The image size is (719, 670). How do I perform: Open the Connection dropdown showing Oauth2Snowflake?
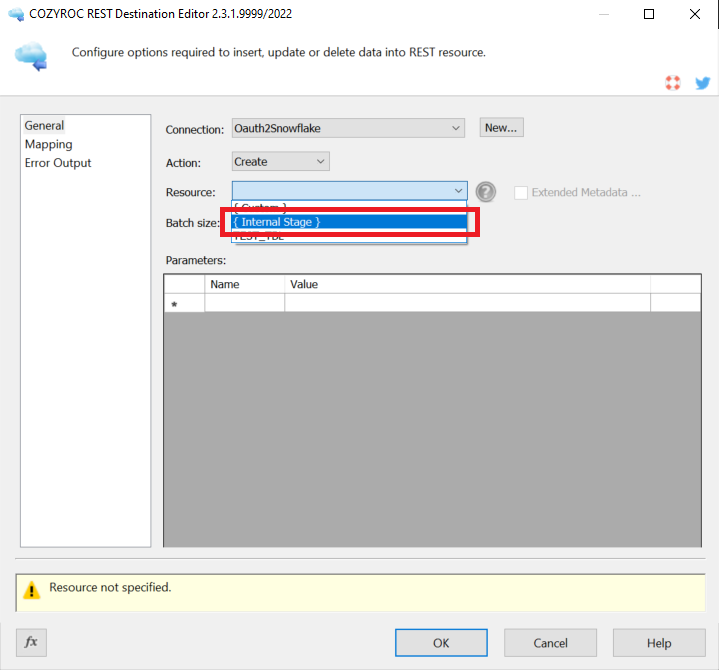coord(348,128)
